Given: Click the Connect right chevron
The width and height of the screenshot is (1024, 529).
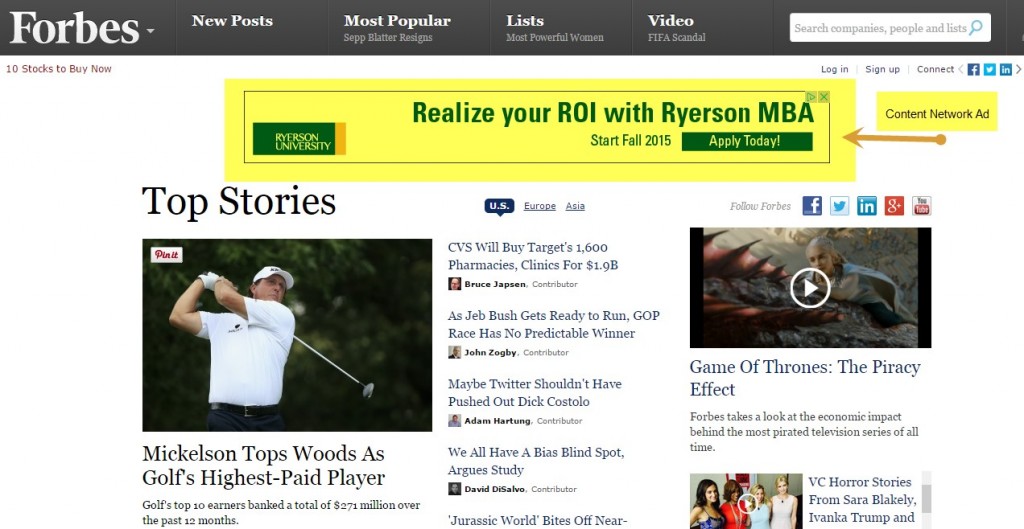Looking at the screenshot, I should tap(1018, 69).
